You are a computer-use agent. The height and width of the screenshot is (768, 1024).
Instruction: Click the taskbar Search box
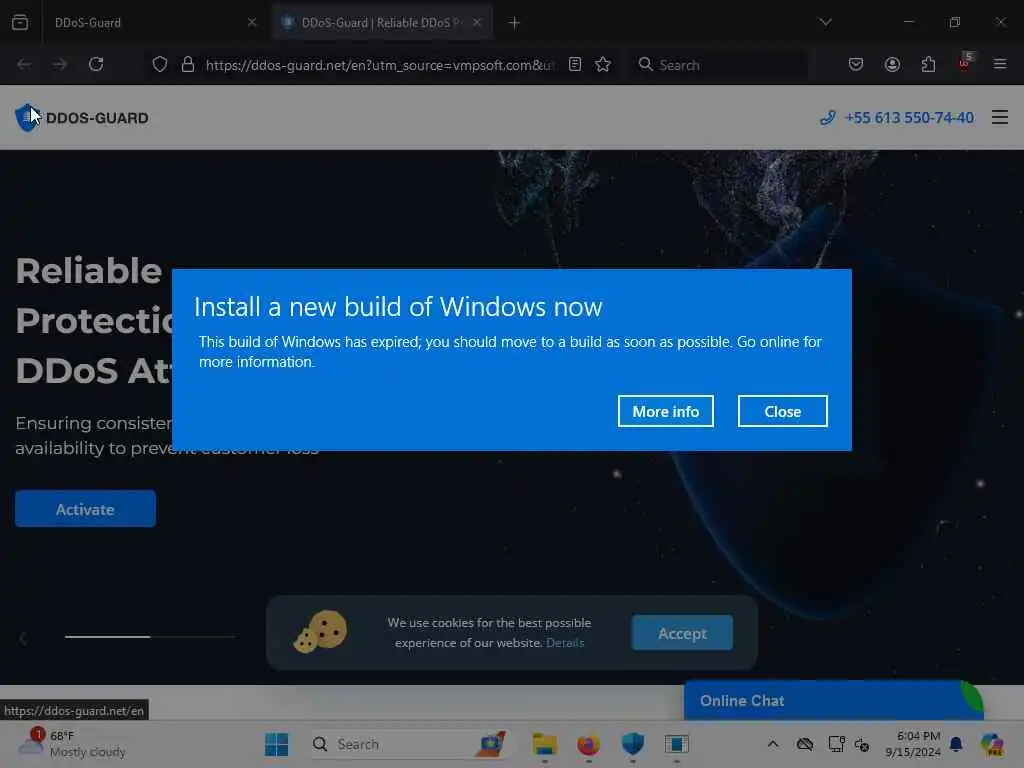tap(410, 744)
